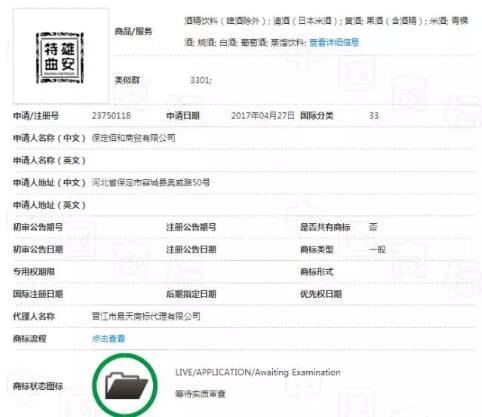
Task: Click the green folder trademark status icon
Action: pos(125,385)
